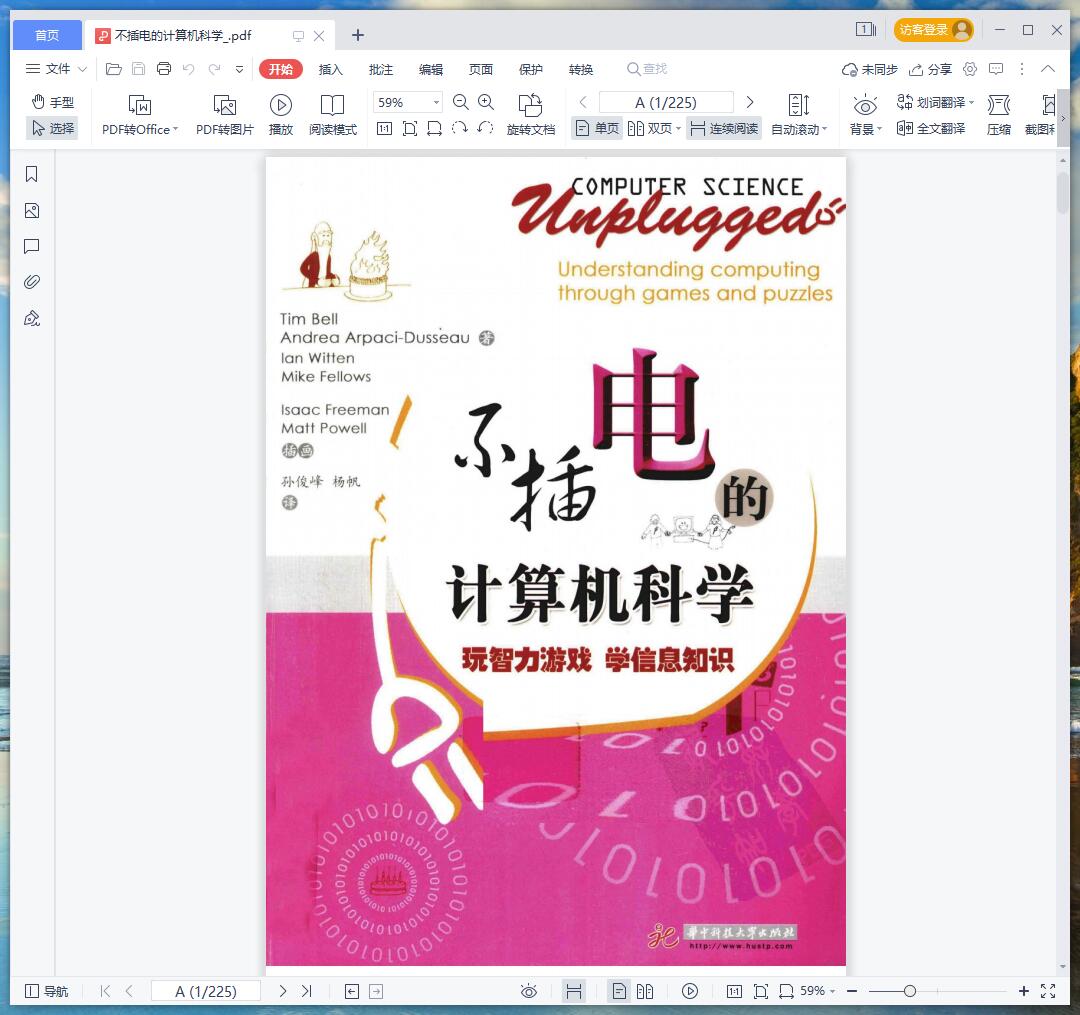Fit width in toolbar
Screen dimensions: 1080x1015
[435, 129]
